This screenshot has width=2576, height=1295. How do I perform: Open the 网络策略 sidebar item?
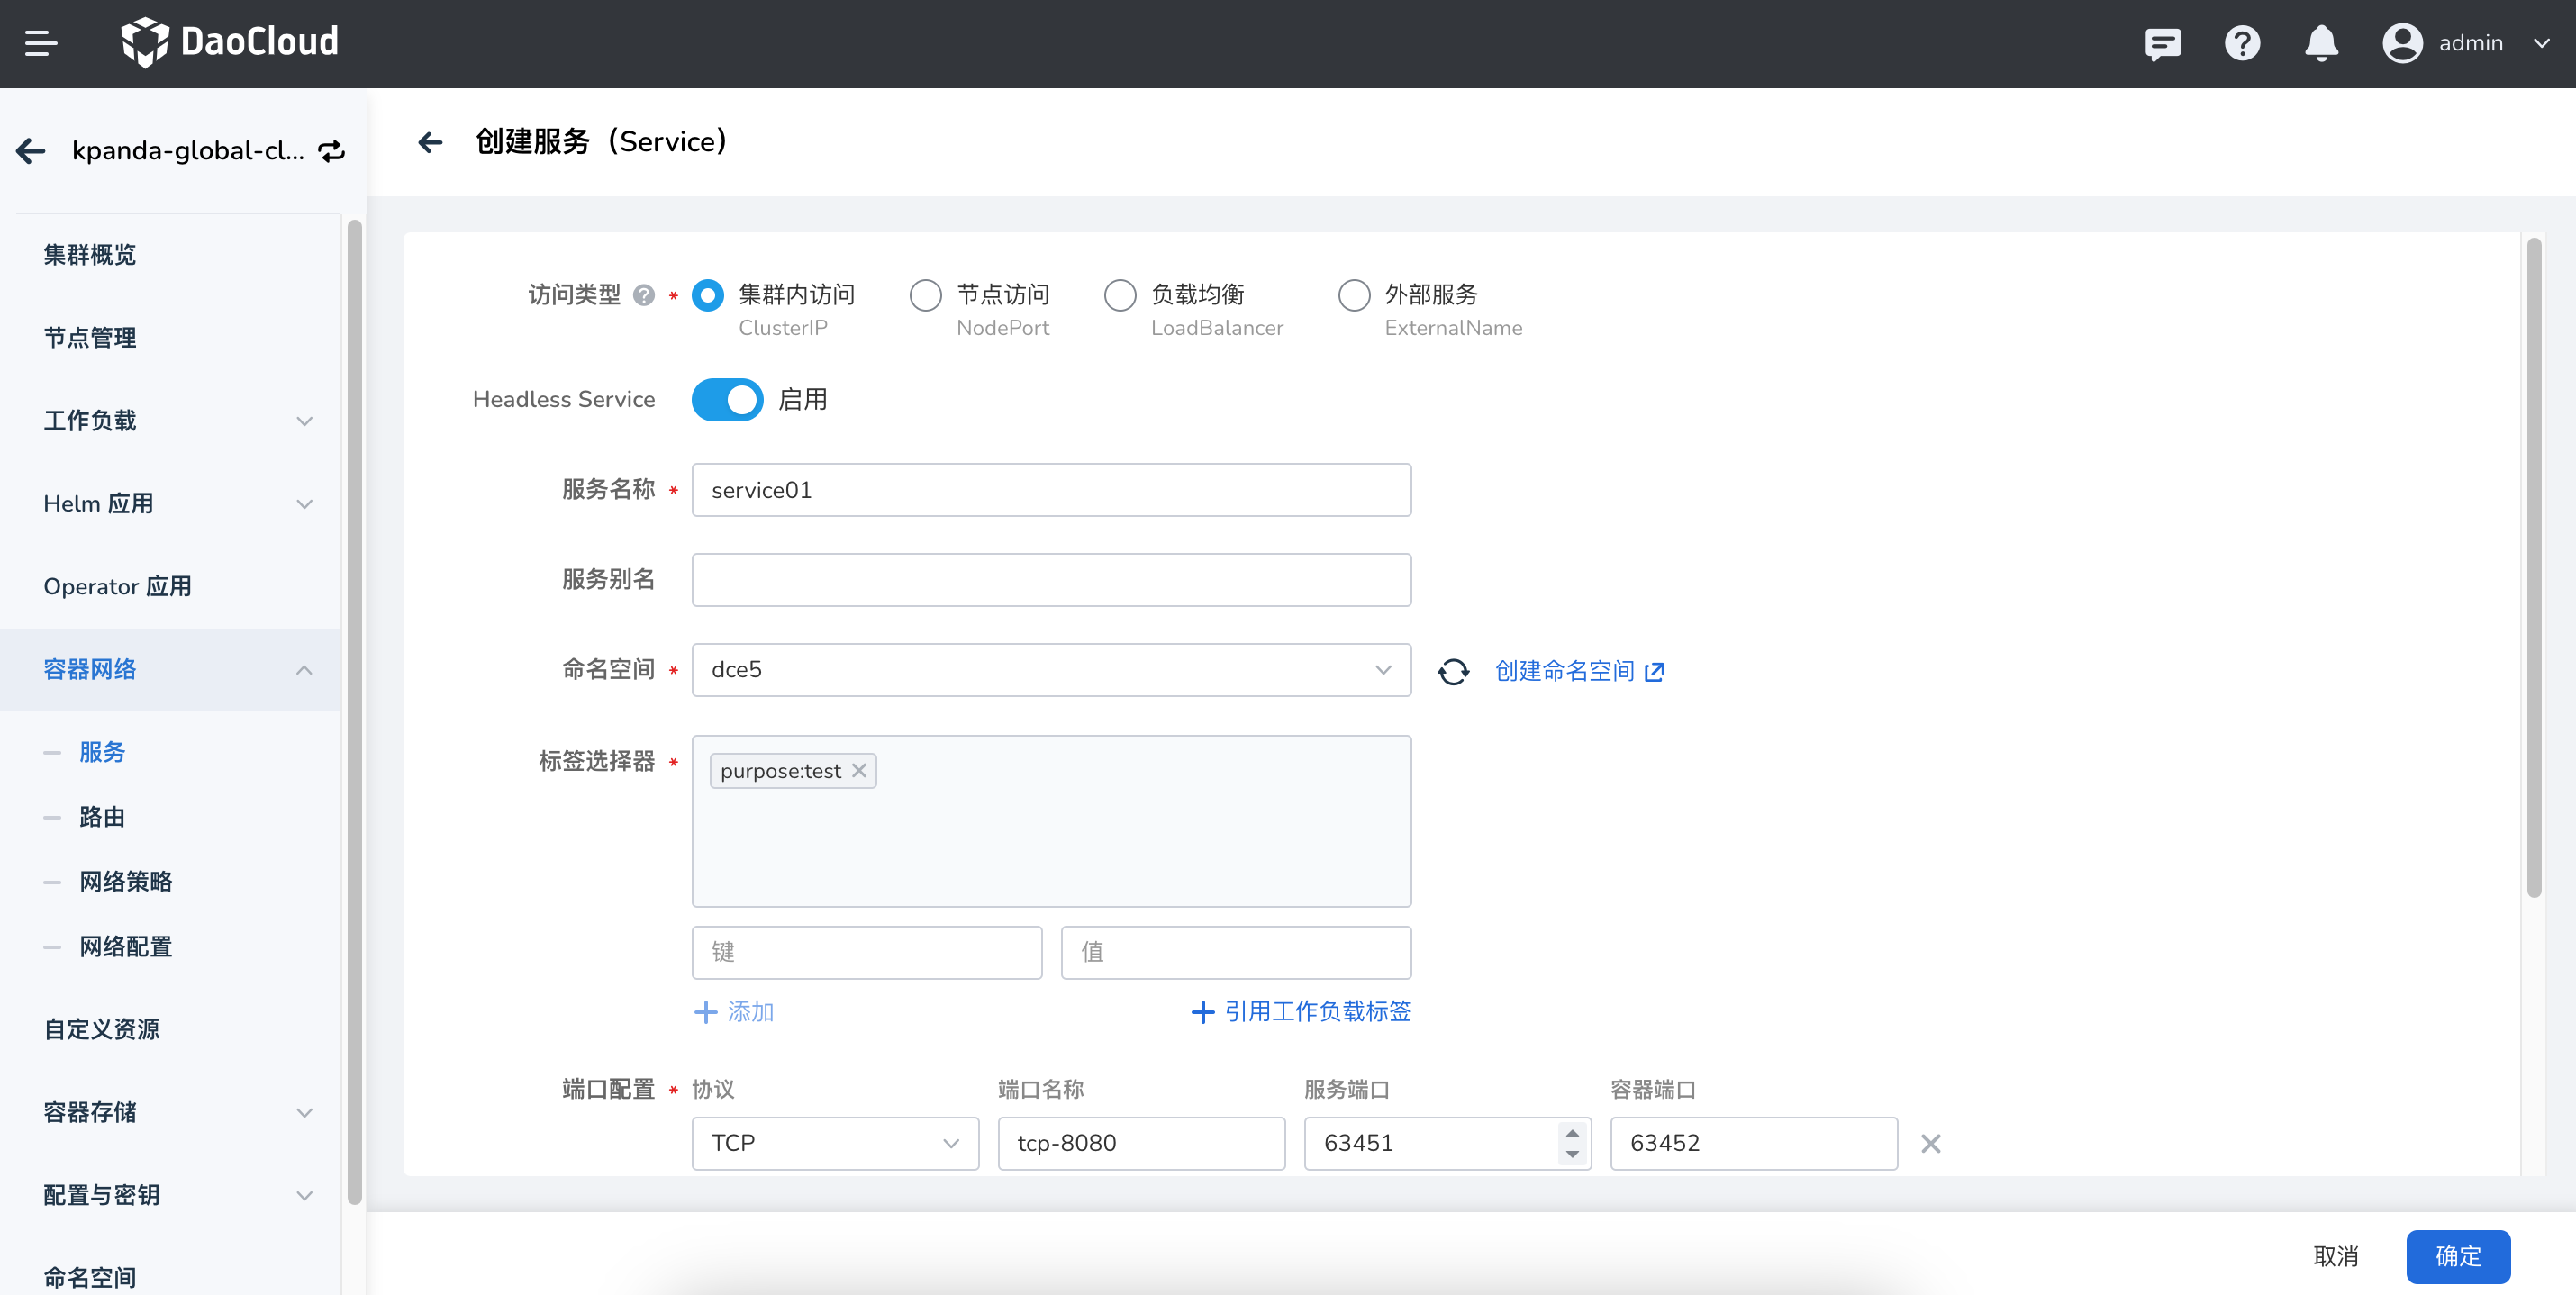coord(126,882)
